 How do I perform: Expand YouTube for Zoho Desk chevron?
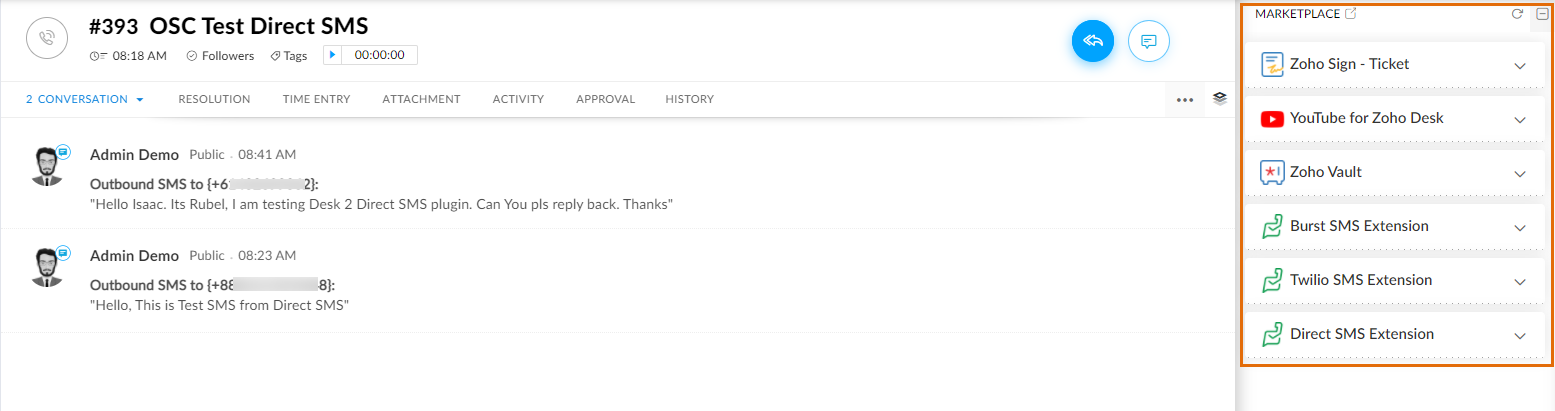point(1520,119)
